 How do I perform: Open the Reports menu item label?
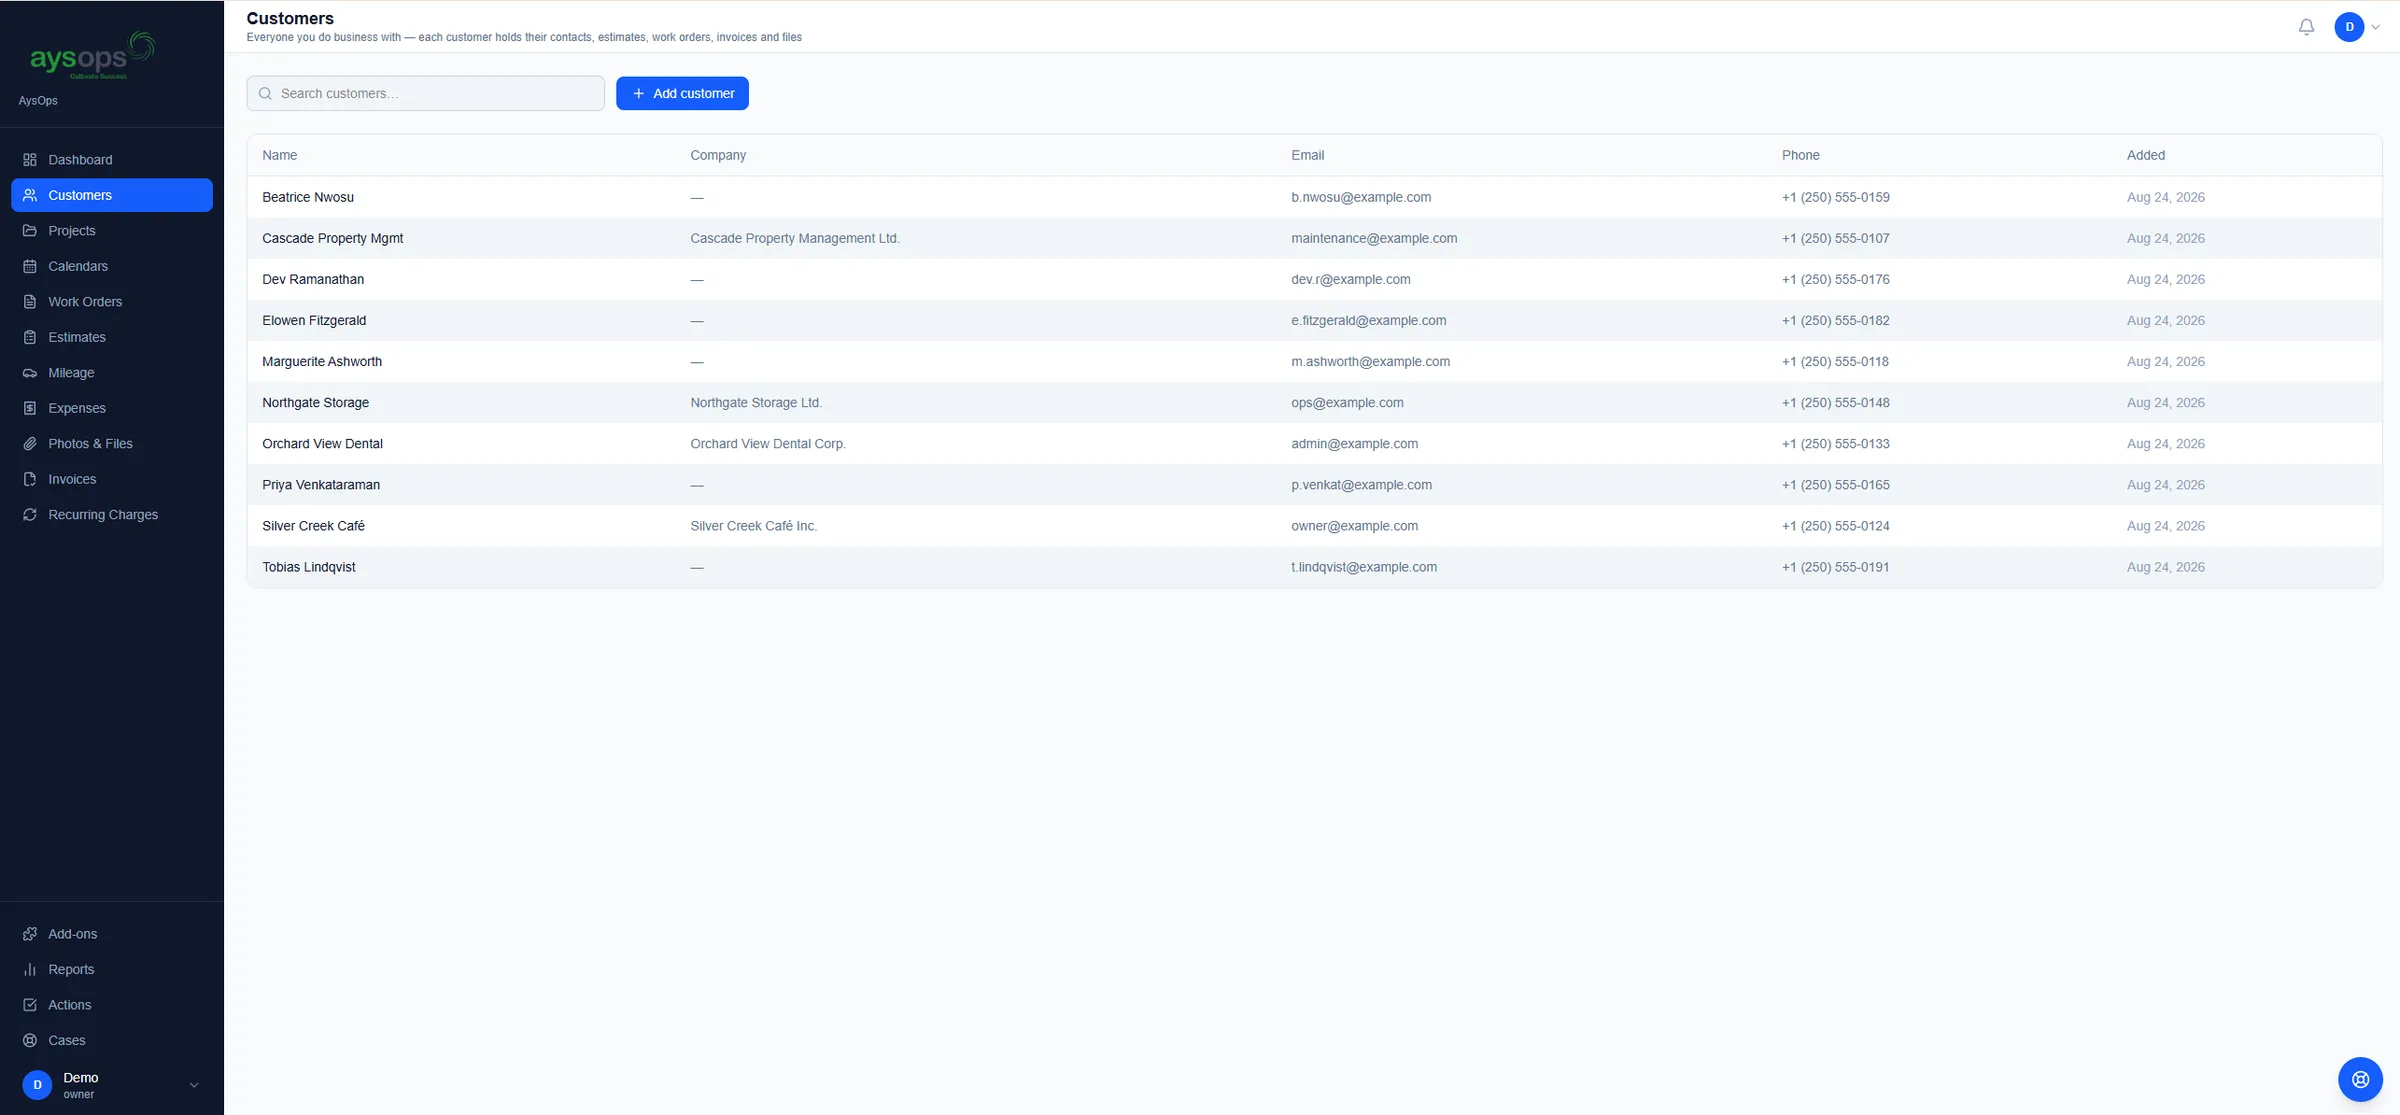[71, 970]
